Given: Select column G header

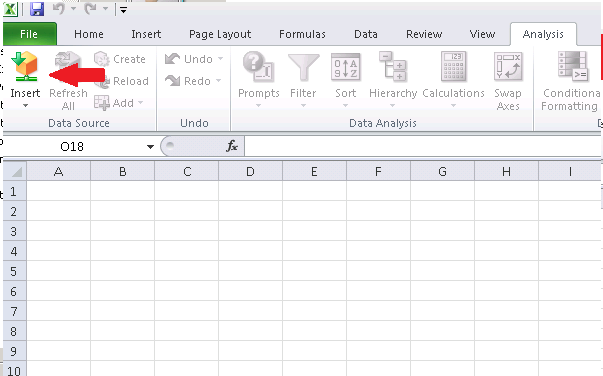Looking at the screenshot, I should coord(442,171).
